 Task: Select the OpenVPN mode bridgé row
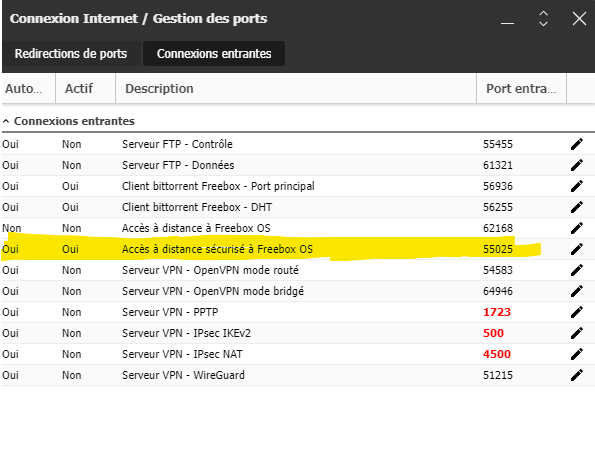coord(298,291)
